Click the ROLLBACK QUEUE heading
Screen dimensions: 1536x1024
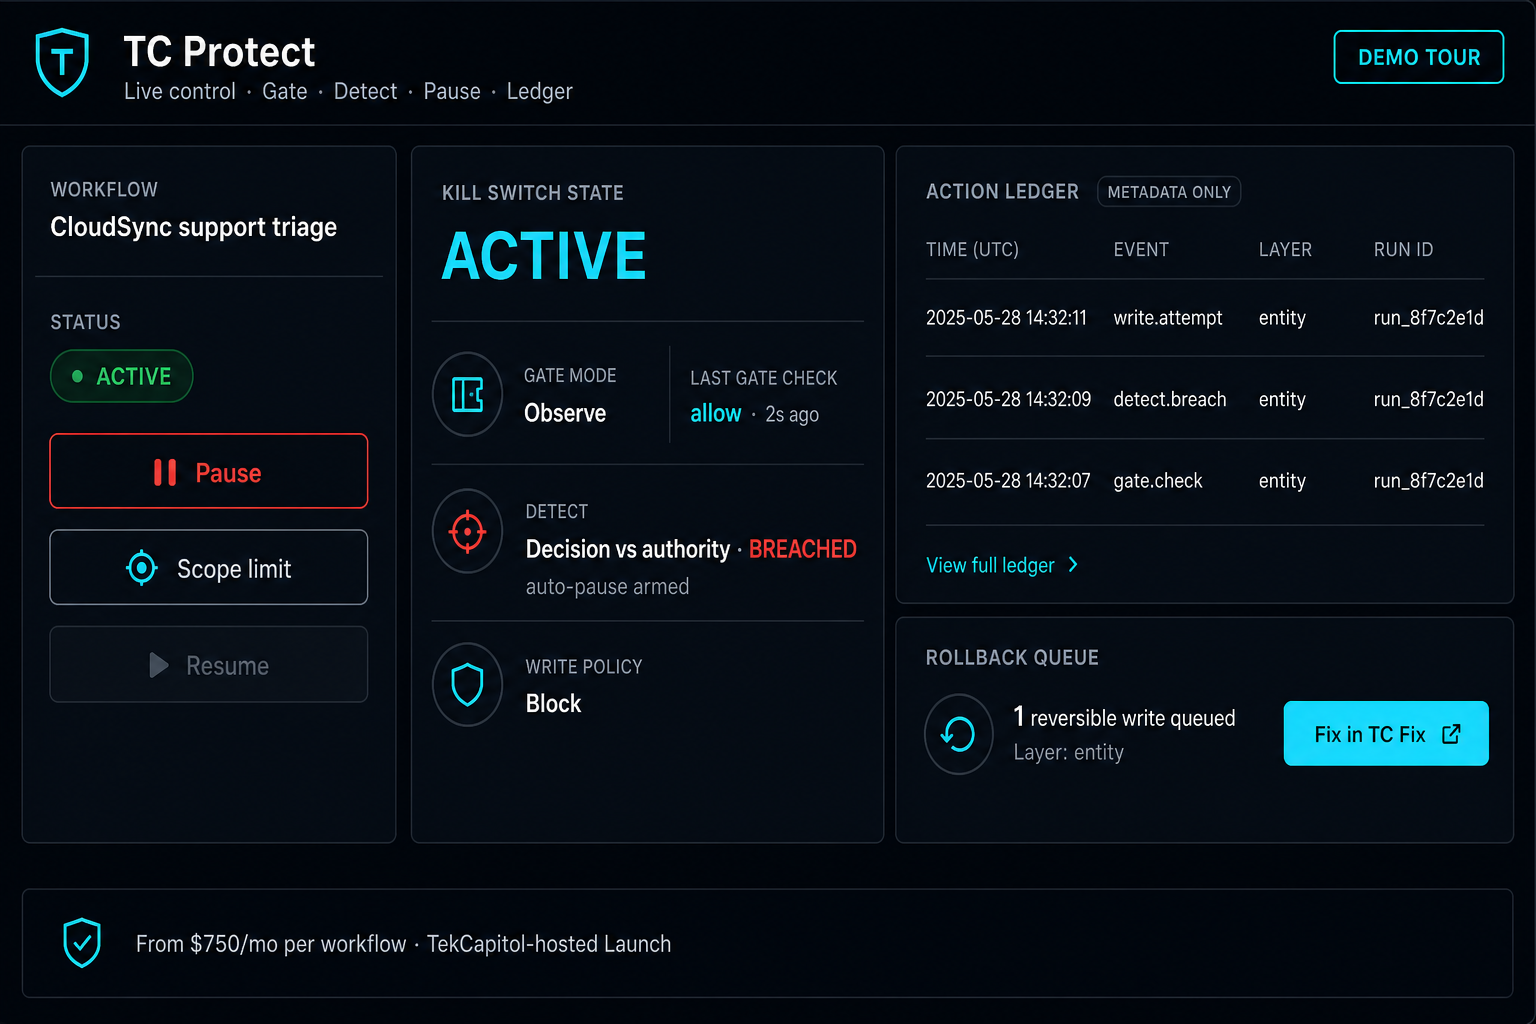pyautogui.click(x=1012, y=657)
